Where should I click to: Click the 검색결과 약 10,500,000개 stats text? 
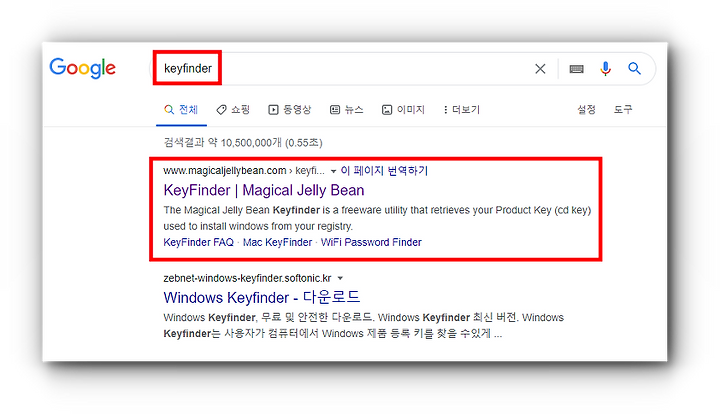click(243, 143)
